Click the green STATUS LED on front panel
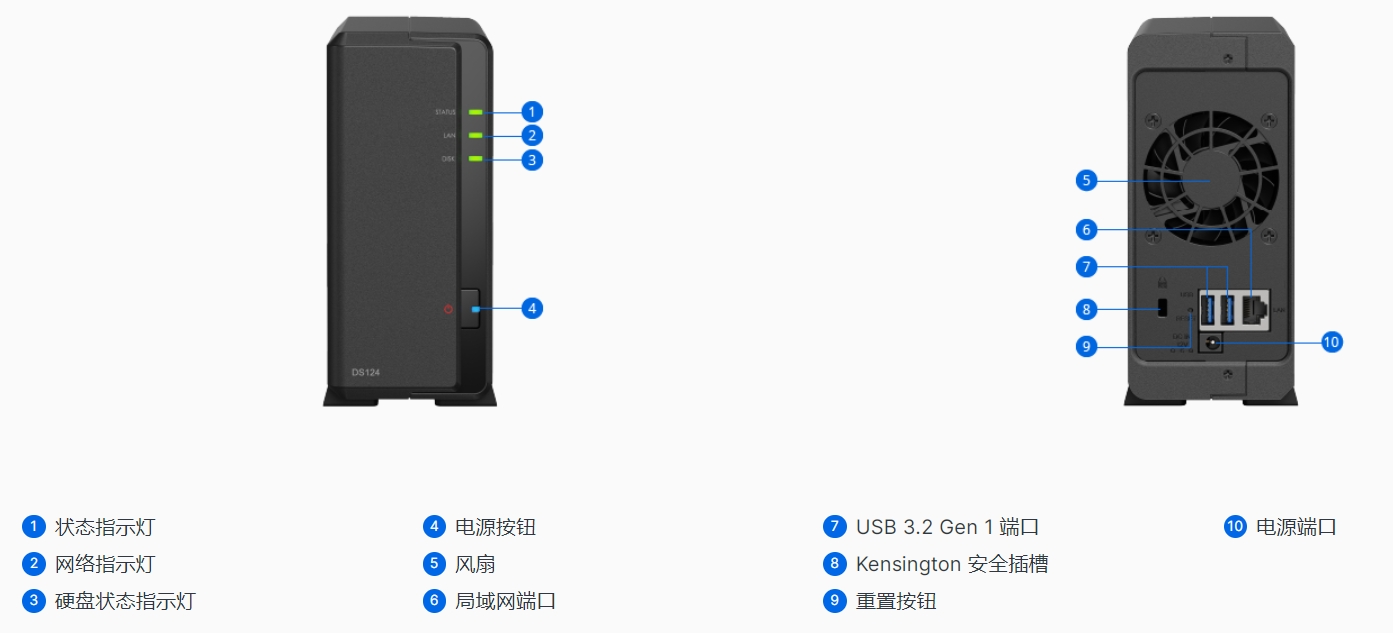1393x633 pixels. (475, 112)
